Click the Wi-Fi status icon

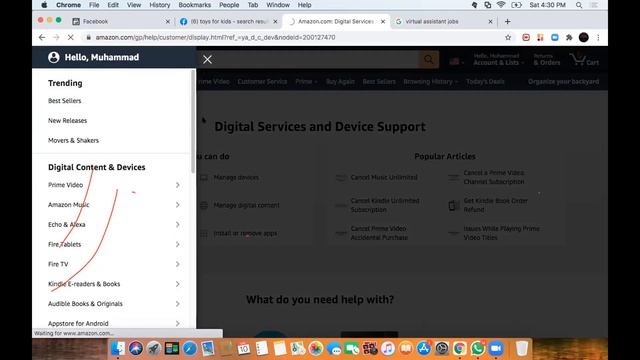pos(501,5)
